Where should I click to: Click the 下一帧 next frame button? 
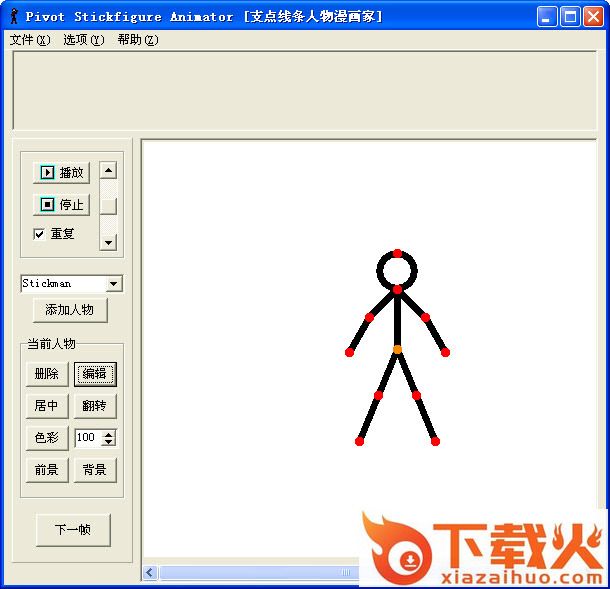(73, 530)
